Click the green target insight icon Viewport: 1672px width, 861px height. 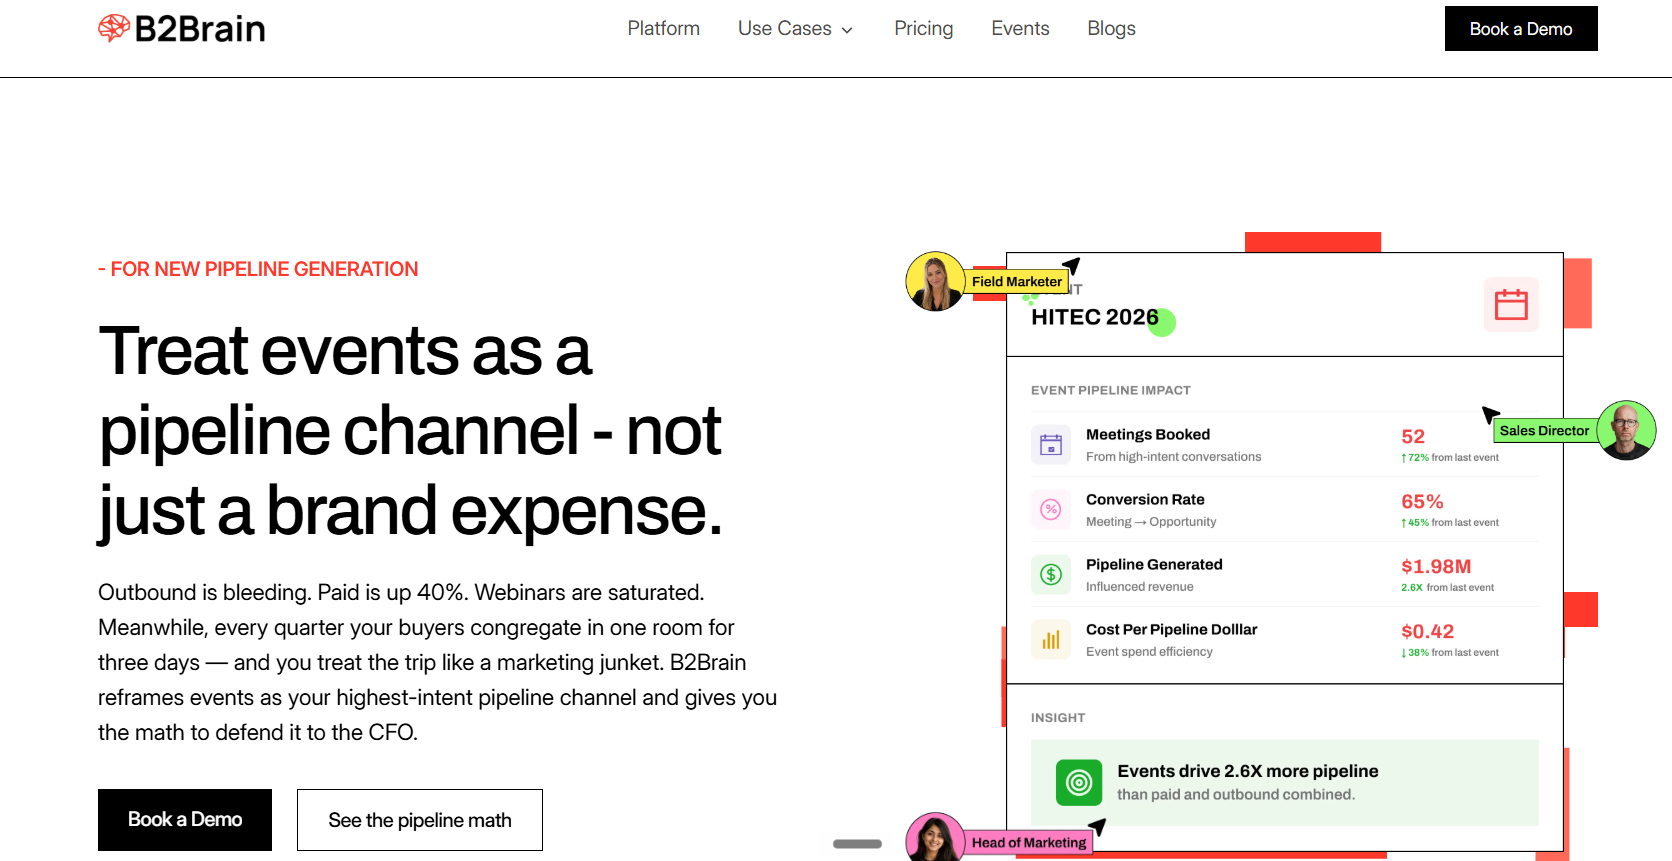(x=1079, y=782)
